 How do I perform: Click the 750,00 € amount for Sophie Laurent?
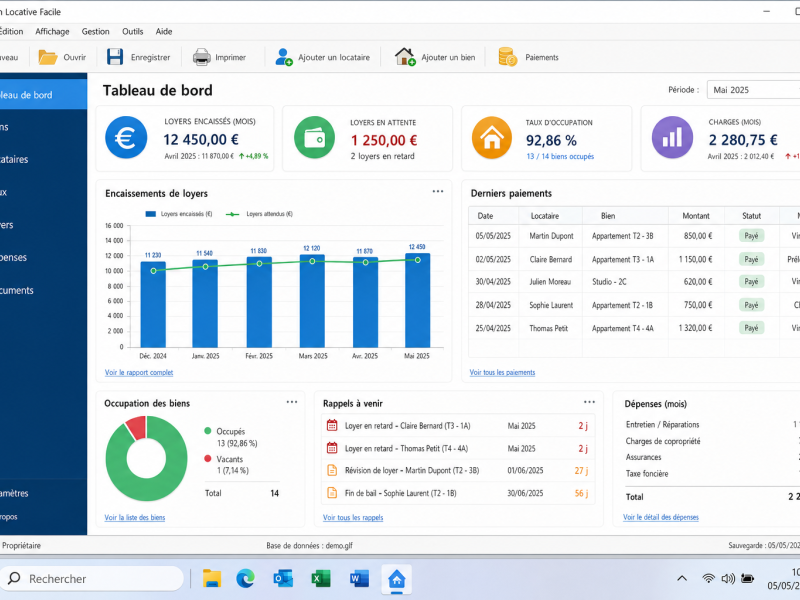pyautogui.click(x=698, y=305)
